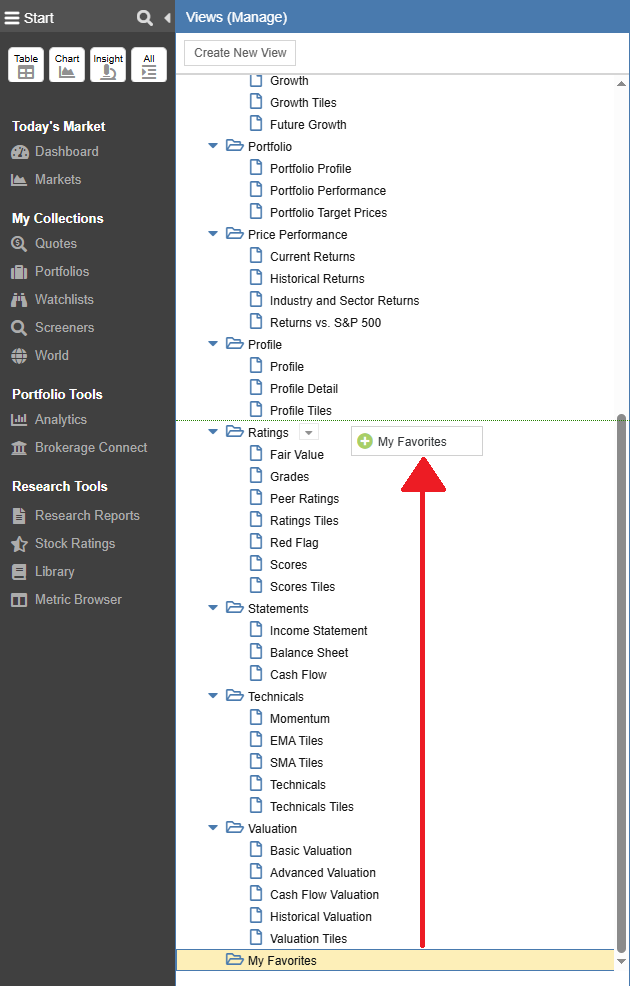
Task: Collapse the Valuation folder
Action: point(213,828)
